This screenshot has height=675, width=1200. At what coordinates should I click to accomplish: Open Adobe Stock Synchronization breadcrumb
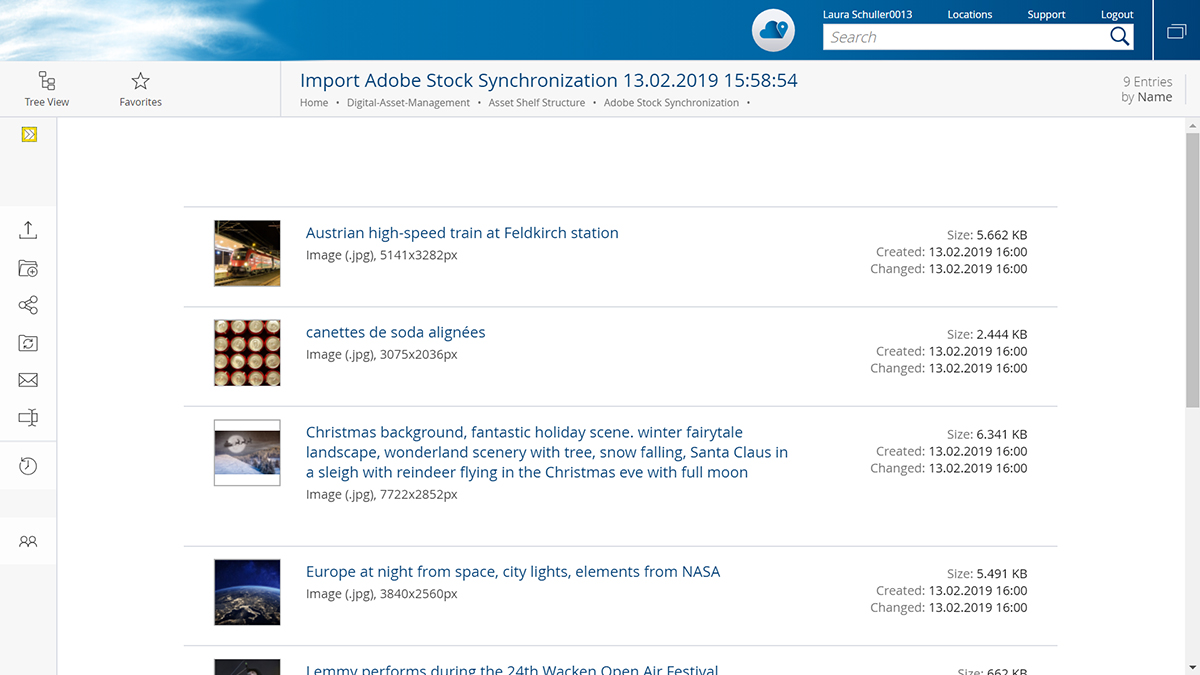(x=671, y=103)
